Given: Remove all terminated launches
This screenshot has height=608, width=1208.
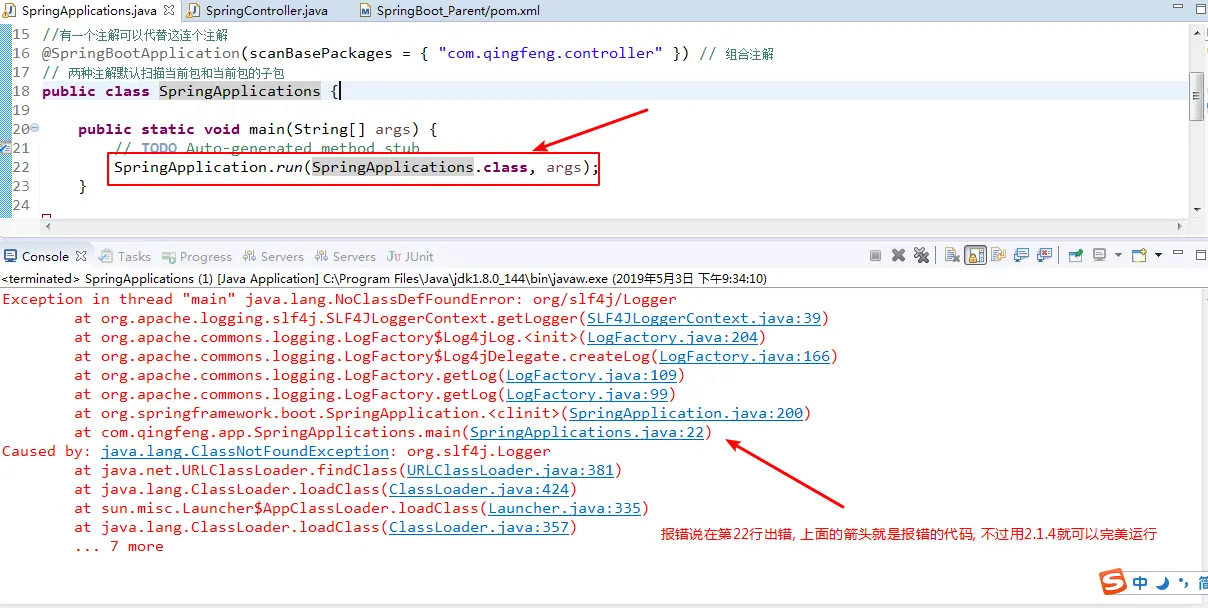Looking at the screenshot, I should pos(921,255).
